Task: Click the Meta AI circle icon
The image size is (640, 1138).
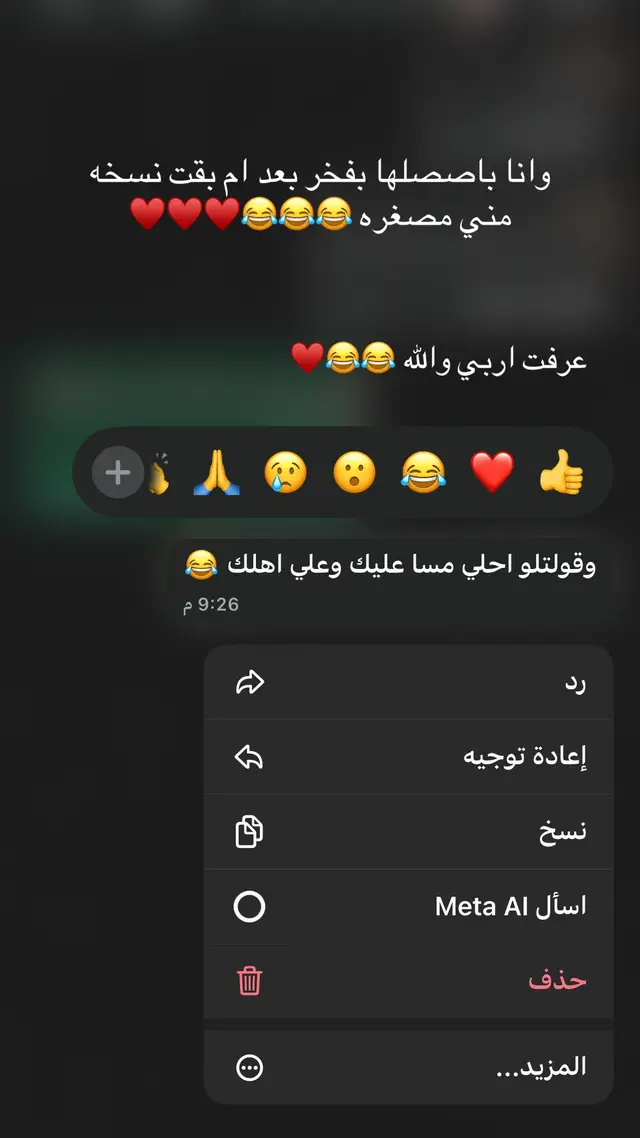Action: tap(250, 907)
